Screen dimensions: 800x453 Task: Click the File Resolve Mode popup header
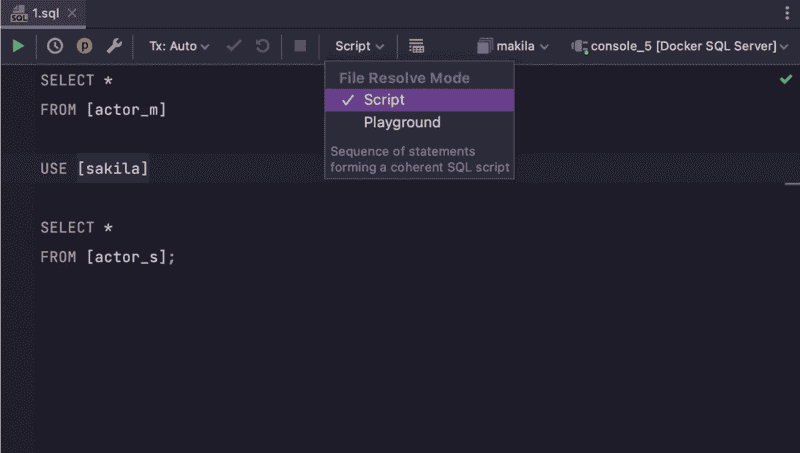tap(404, 78)
